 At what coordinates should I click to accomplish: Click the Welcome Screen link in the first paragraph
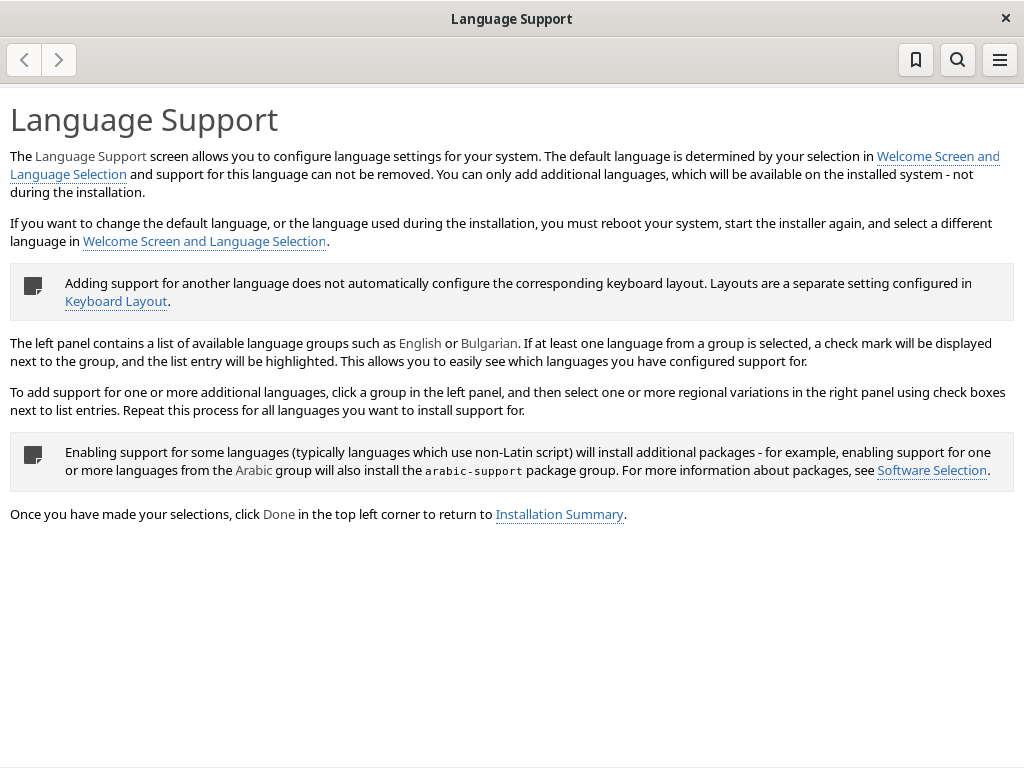click(x=938, y=157)
